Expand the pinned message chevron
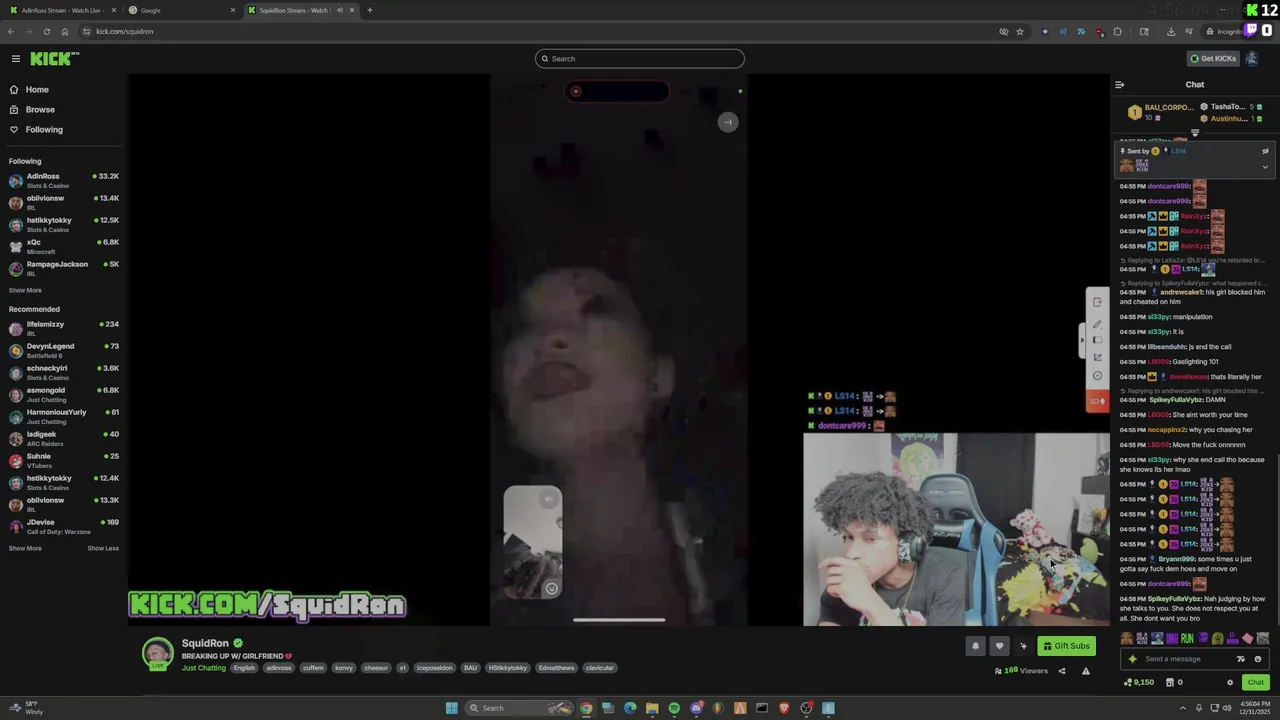1280x720 pixels. 1265,167
